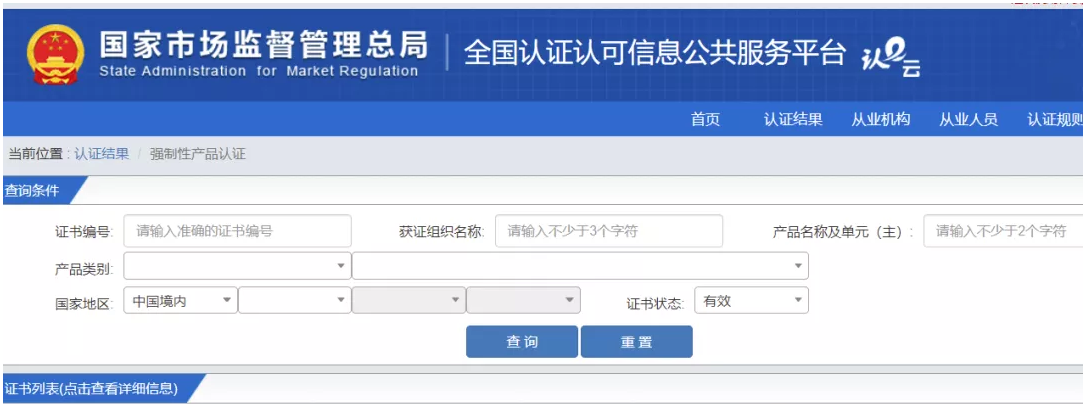Click the 强制性产品认证 breadcrumb text
The image size is (1083, 404).
[198, 154]
